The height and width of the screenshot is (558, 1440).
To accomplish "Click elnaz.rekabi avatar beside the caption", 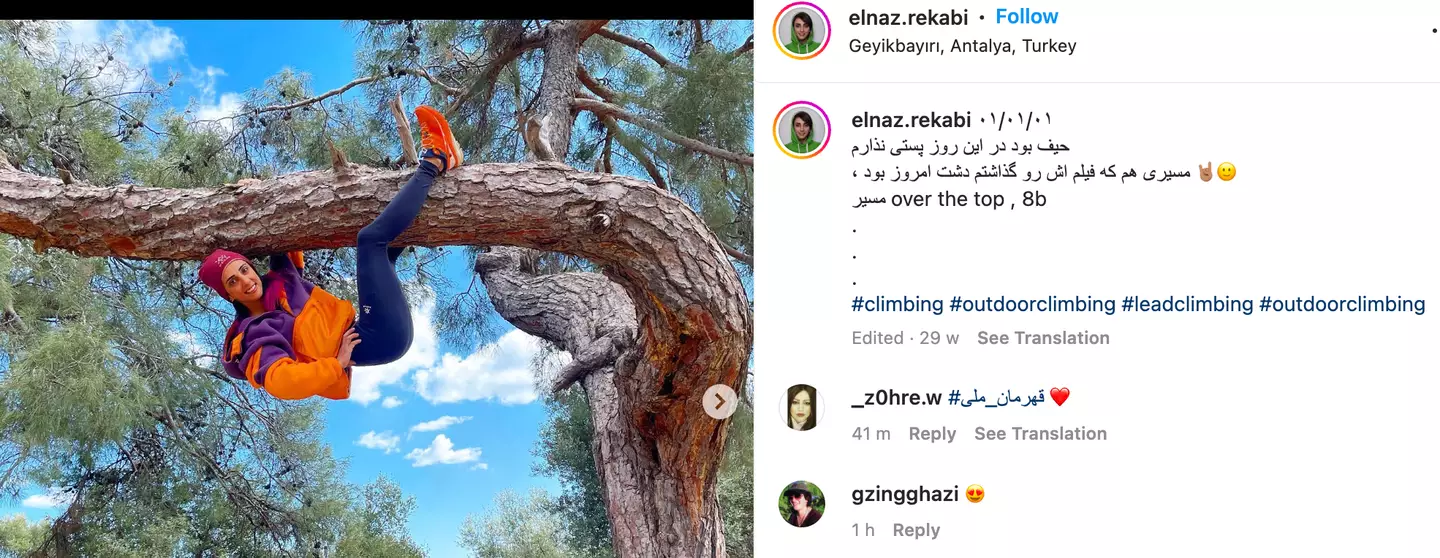I will (802, 130).
